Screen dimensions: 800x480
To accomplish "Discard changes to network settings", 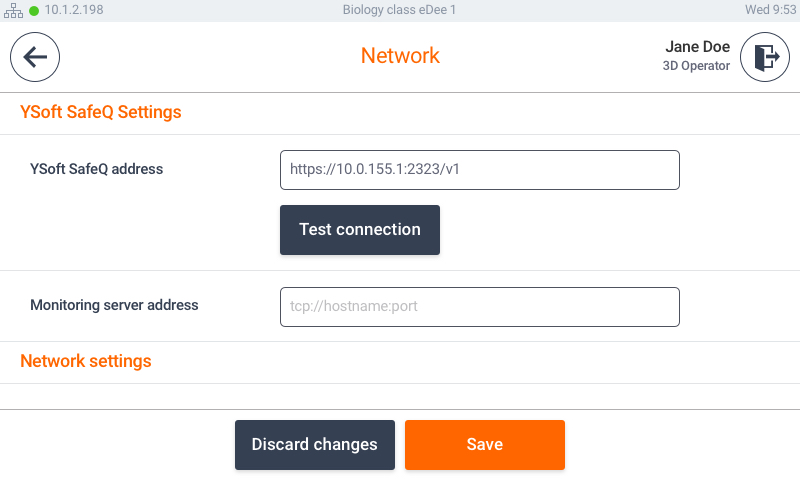I will click(x=314, y=445).
